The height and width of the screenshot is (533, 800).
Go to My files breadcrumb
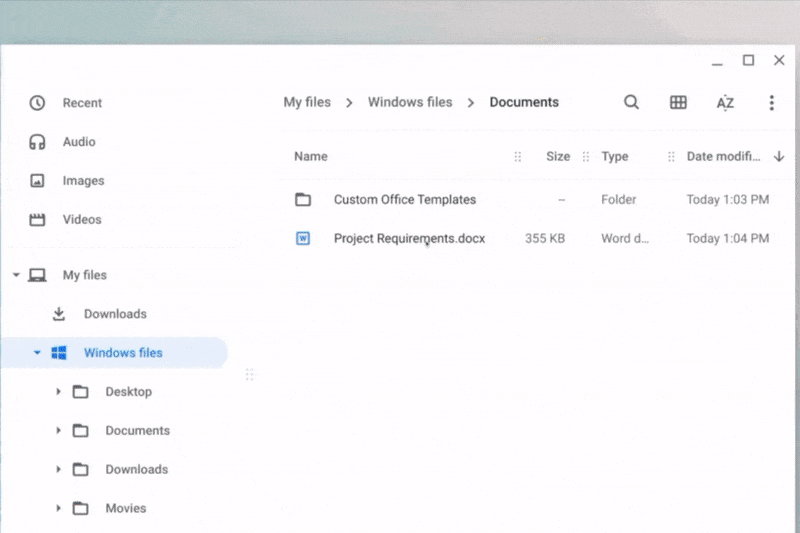[x=306, y=102]
